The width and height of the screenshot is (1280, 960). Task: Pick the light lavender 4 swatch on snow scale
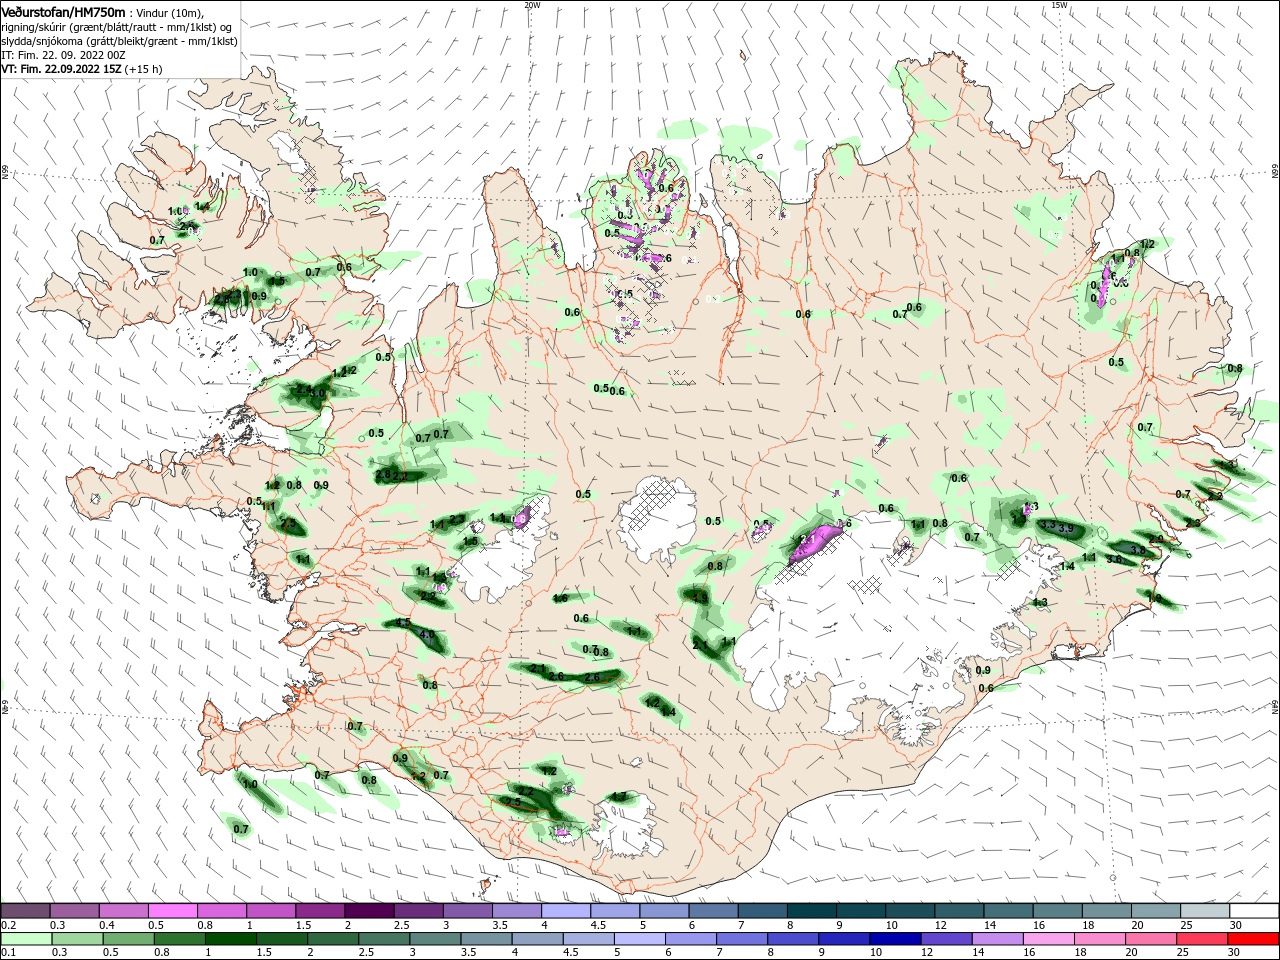point(565,911)
